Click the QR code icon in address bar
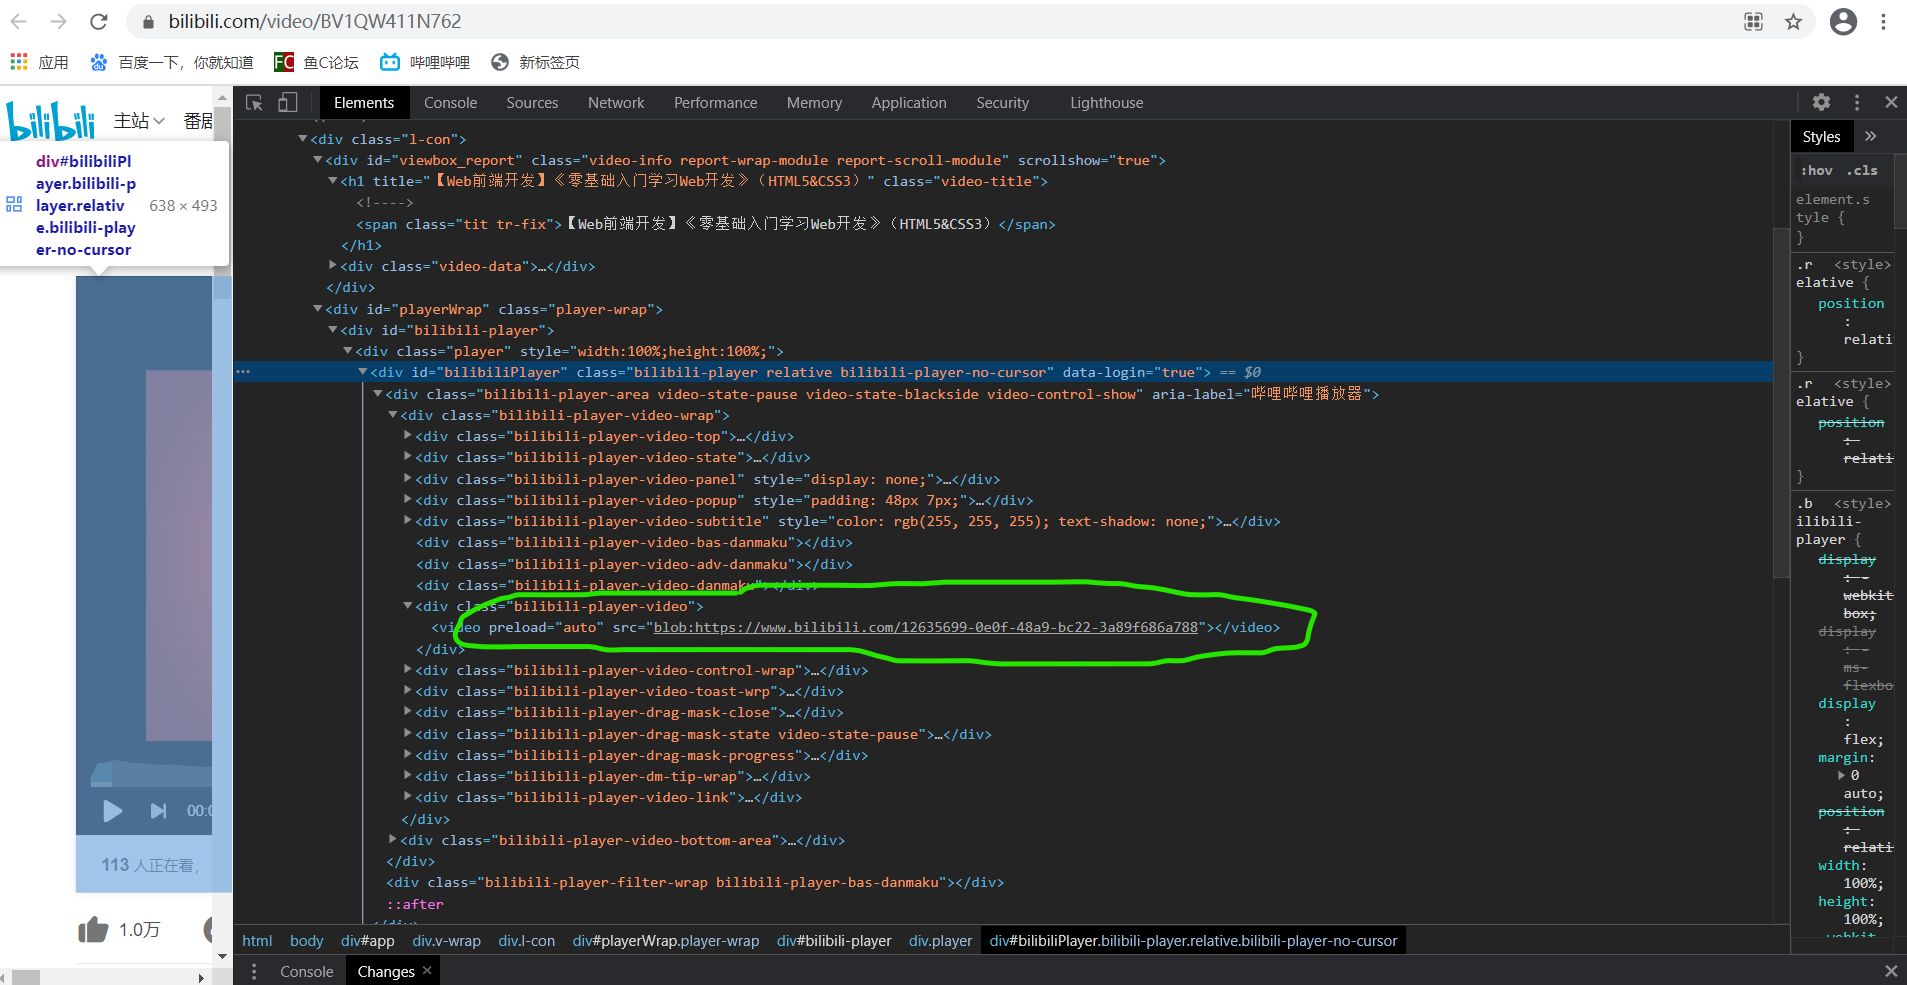Image resolution: width=1907 pixels, height=985 pixels. pos(1753,22)
